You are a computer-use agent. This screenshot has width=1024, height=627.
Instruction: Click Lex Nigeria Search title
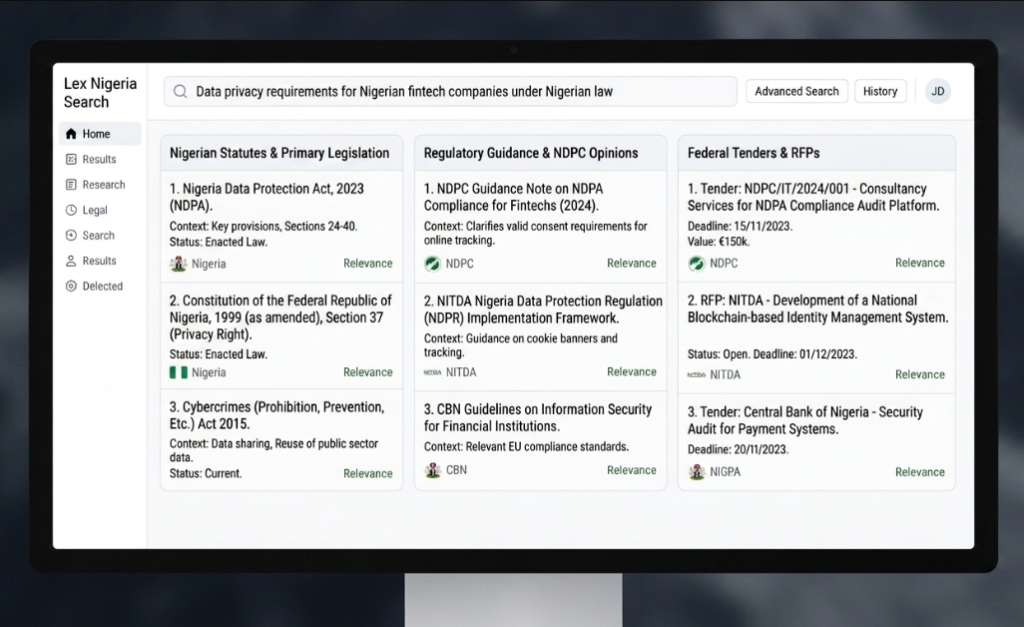[100, 93]
